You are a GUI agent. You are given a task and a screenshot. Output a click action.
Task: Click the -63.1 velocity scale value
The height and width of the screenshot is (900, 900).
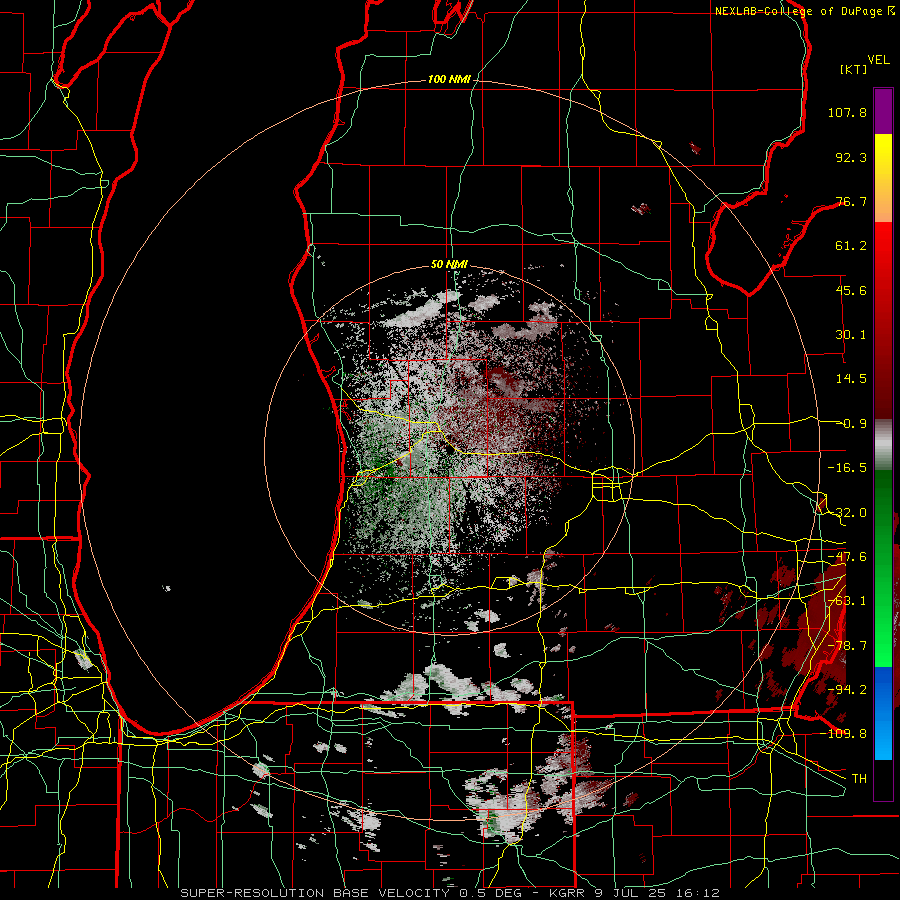point(847,601)
